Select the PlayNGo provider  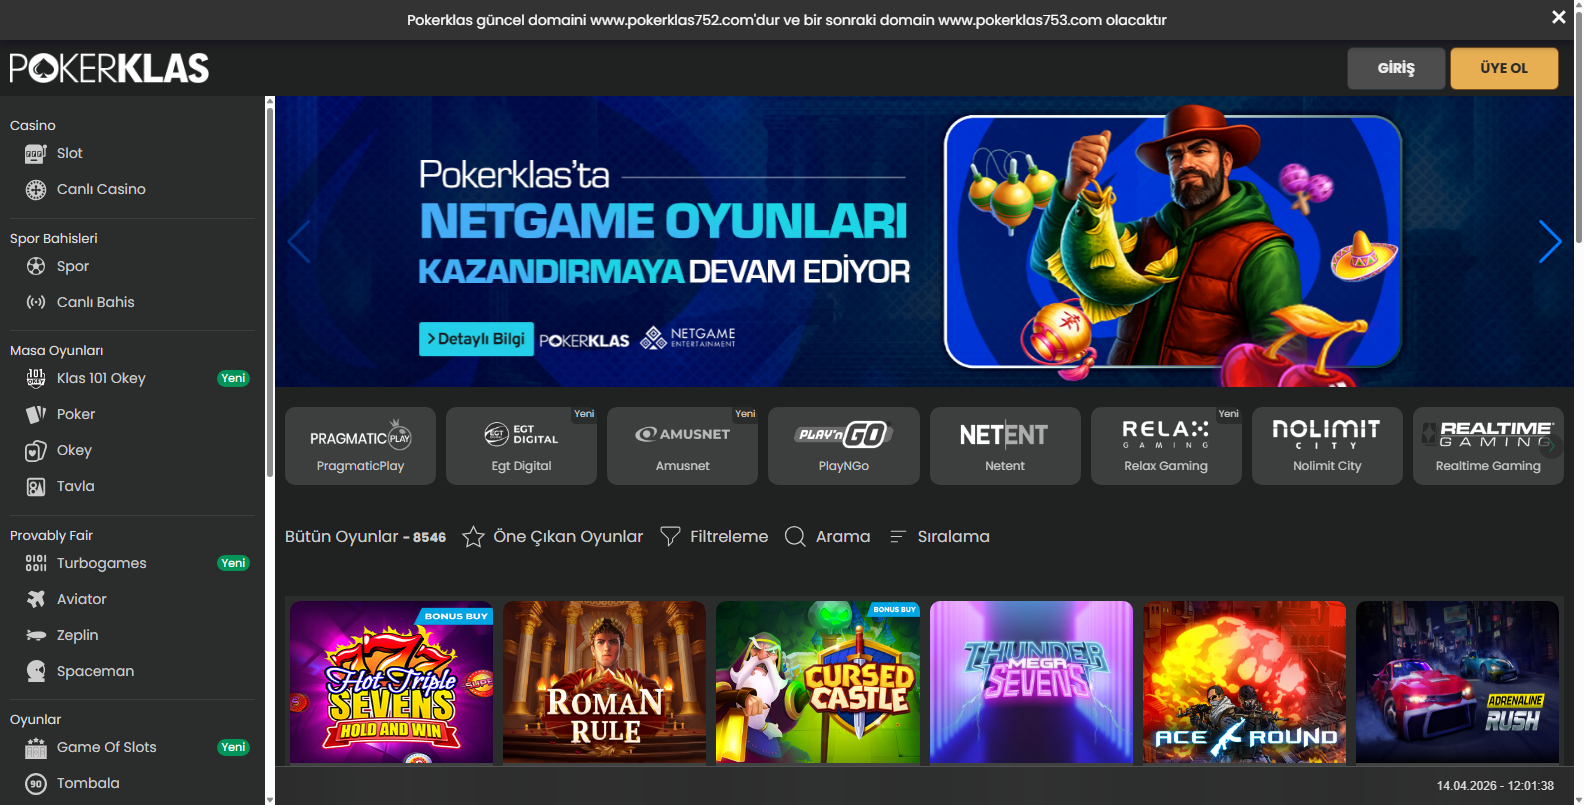point(844,446)
